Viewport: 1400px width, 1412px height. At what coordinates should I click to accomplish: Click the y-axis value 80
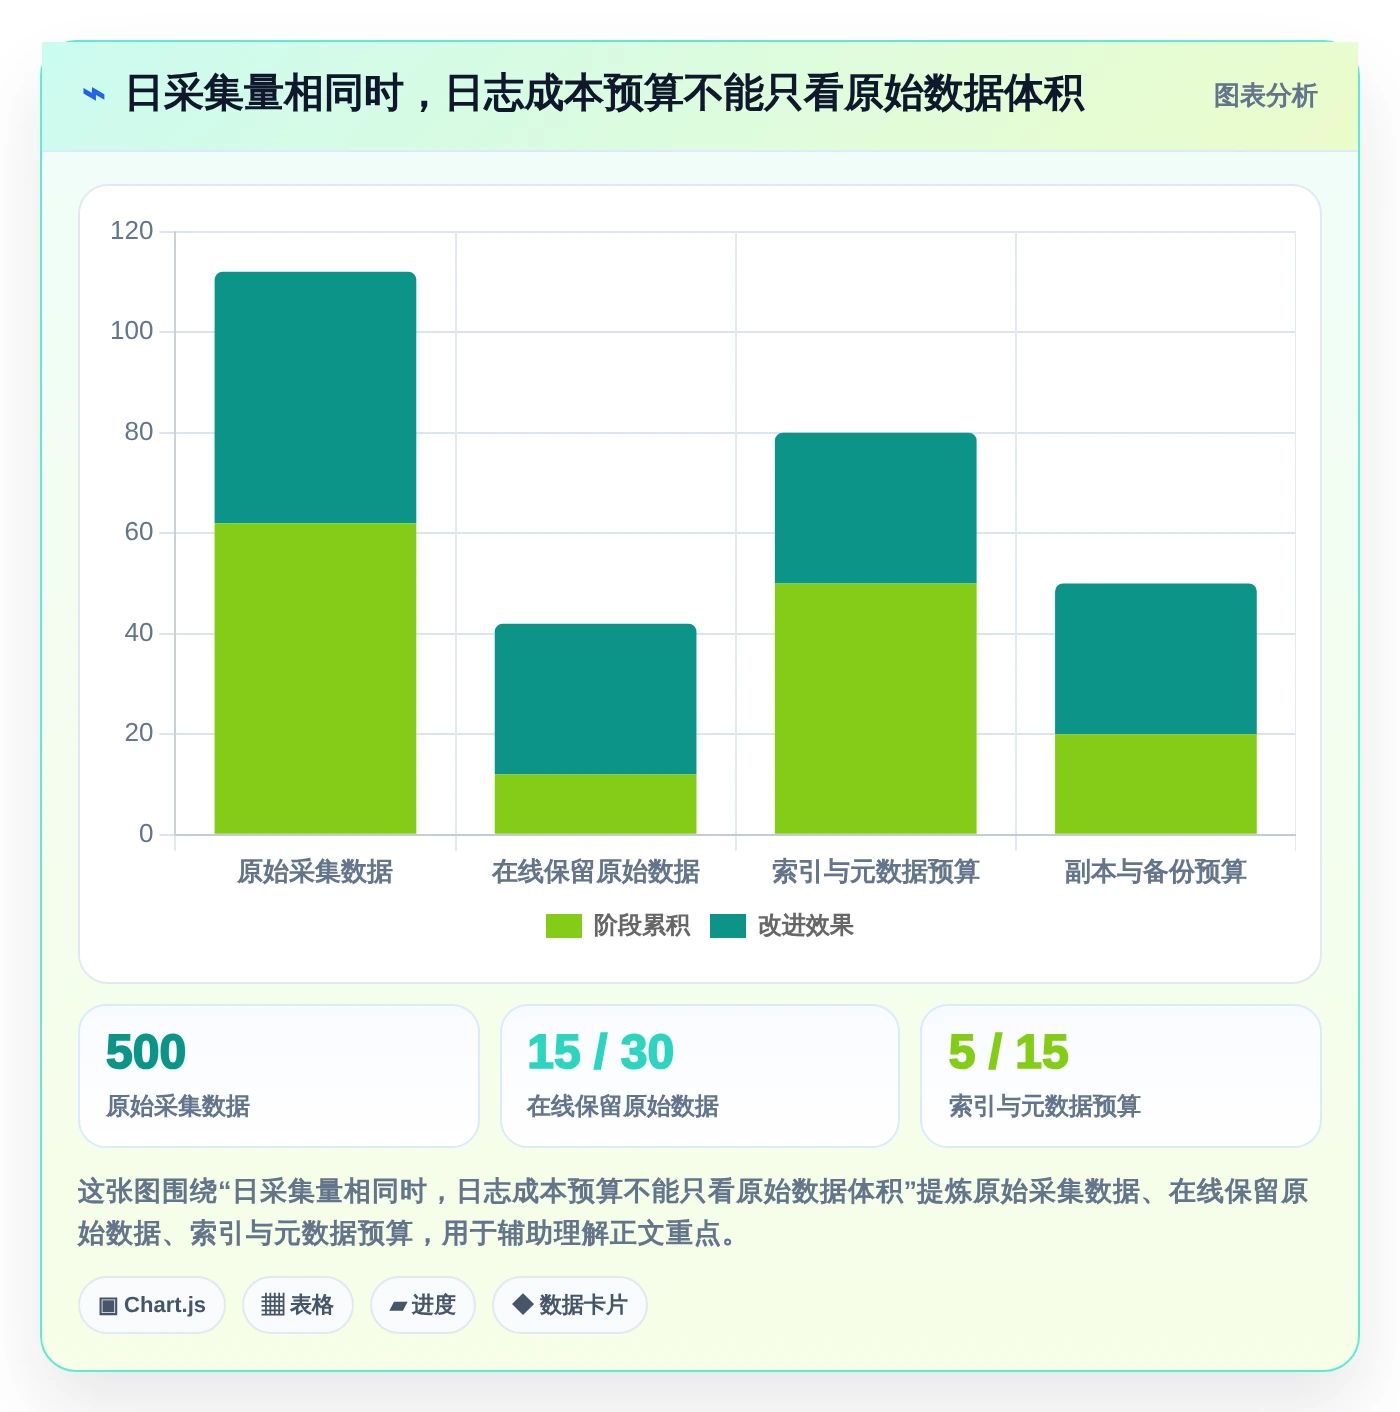[x=139, y=432]
